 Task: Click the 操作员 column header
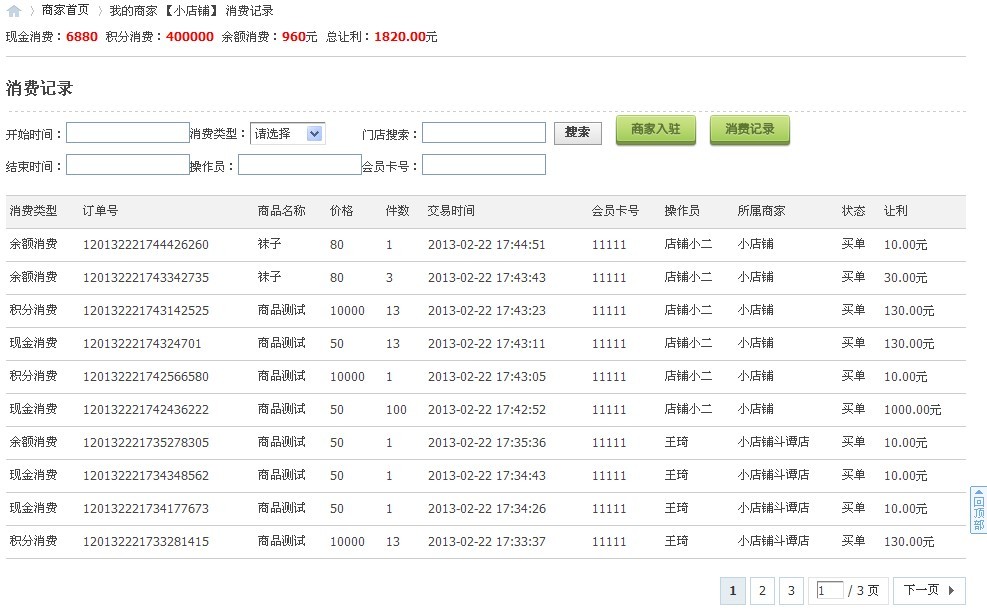[x=682, y=211]
